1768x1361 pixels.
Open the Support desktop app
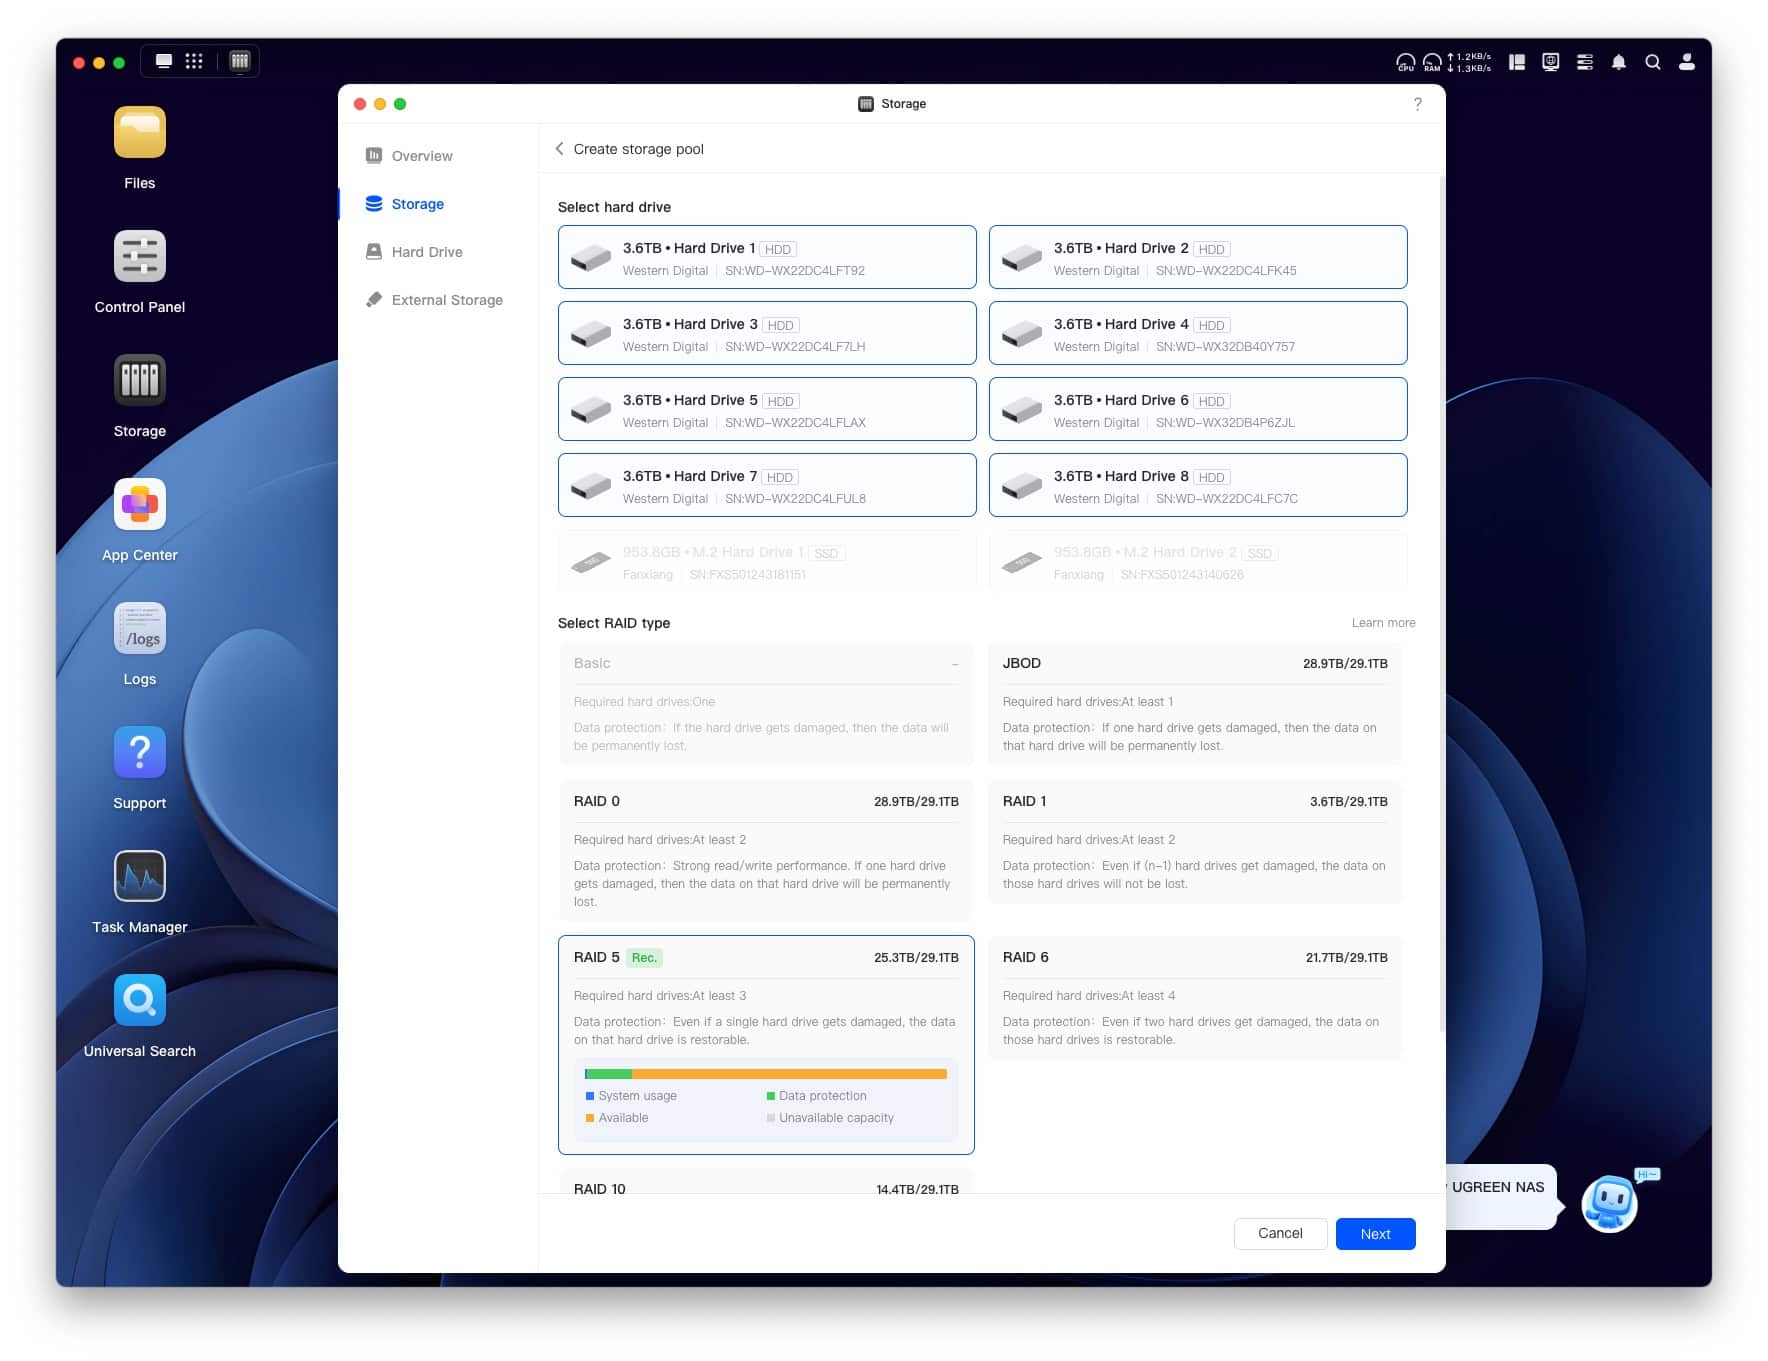(139, 753)
